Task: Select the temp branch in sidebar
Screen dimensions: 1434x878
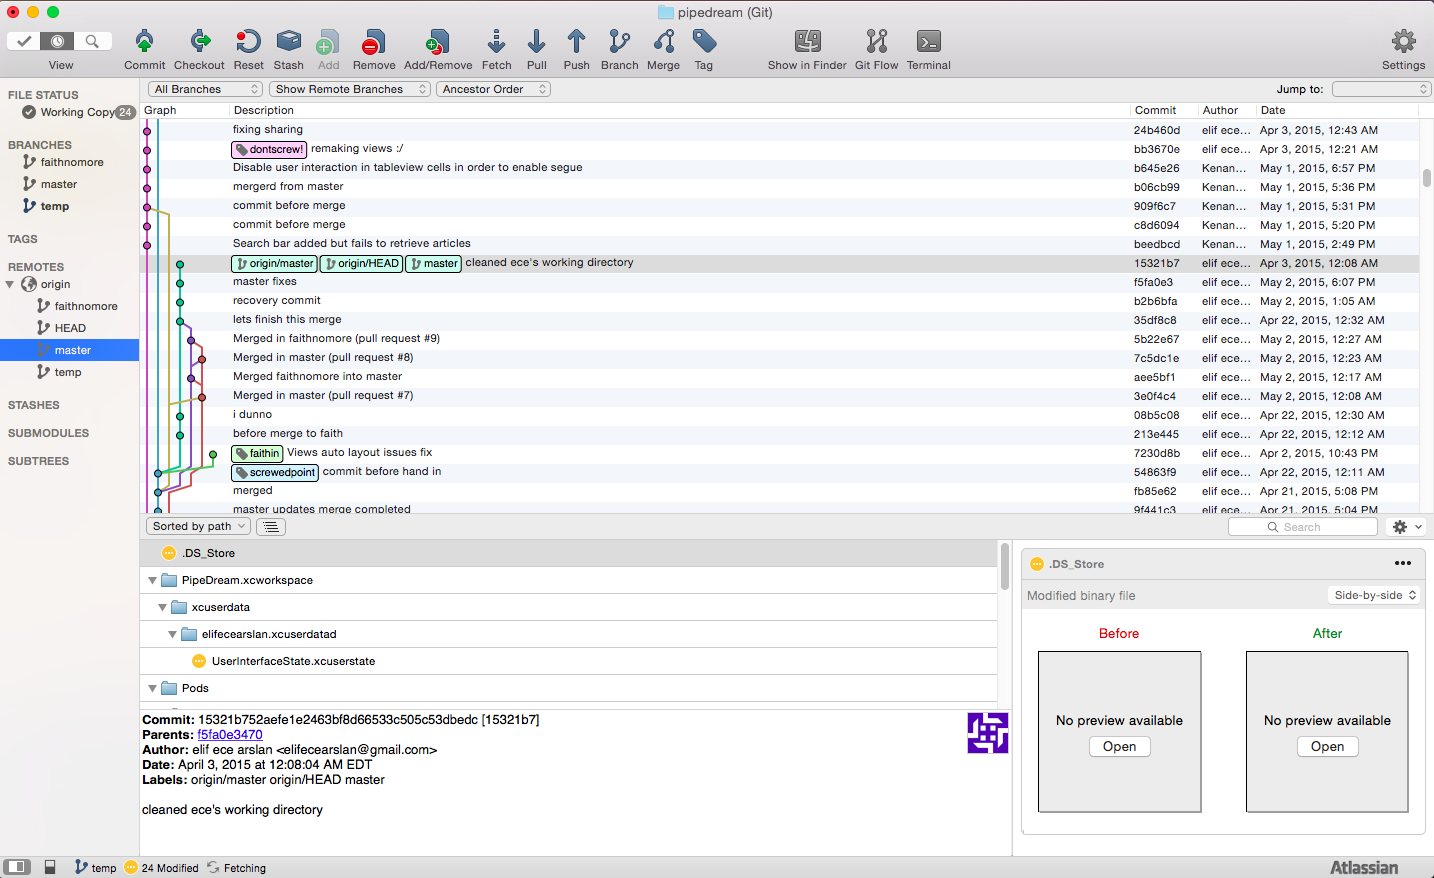Action: click(55, 206)
